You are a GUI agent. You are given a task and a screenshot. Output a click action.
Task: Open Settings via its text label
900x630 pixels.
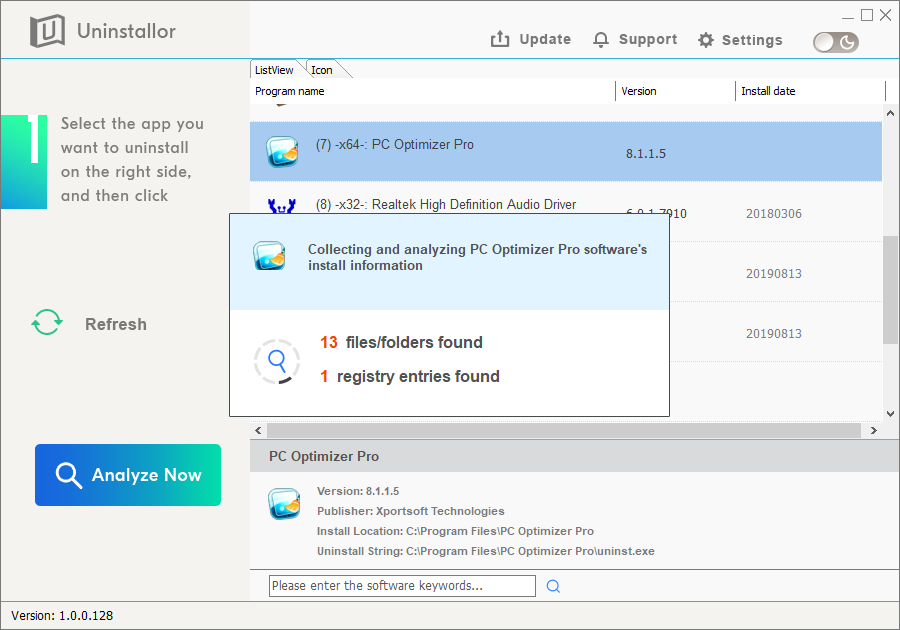(x=752, y=40)
